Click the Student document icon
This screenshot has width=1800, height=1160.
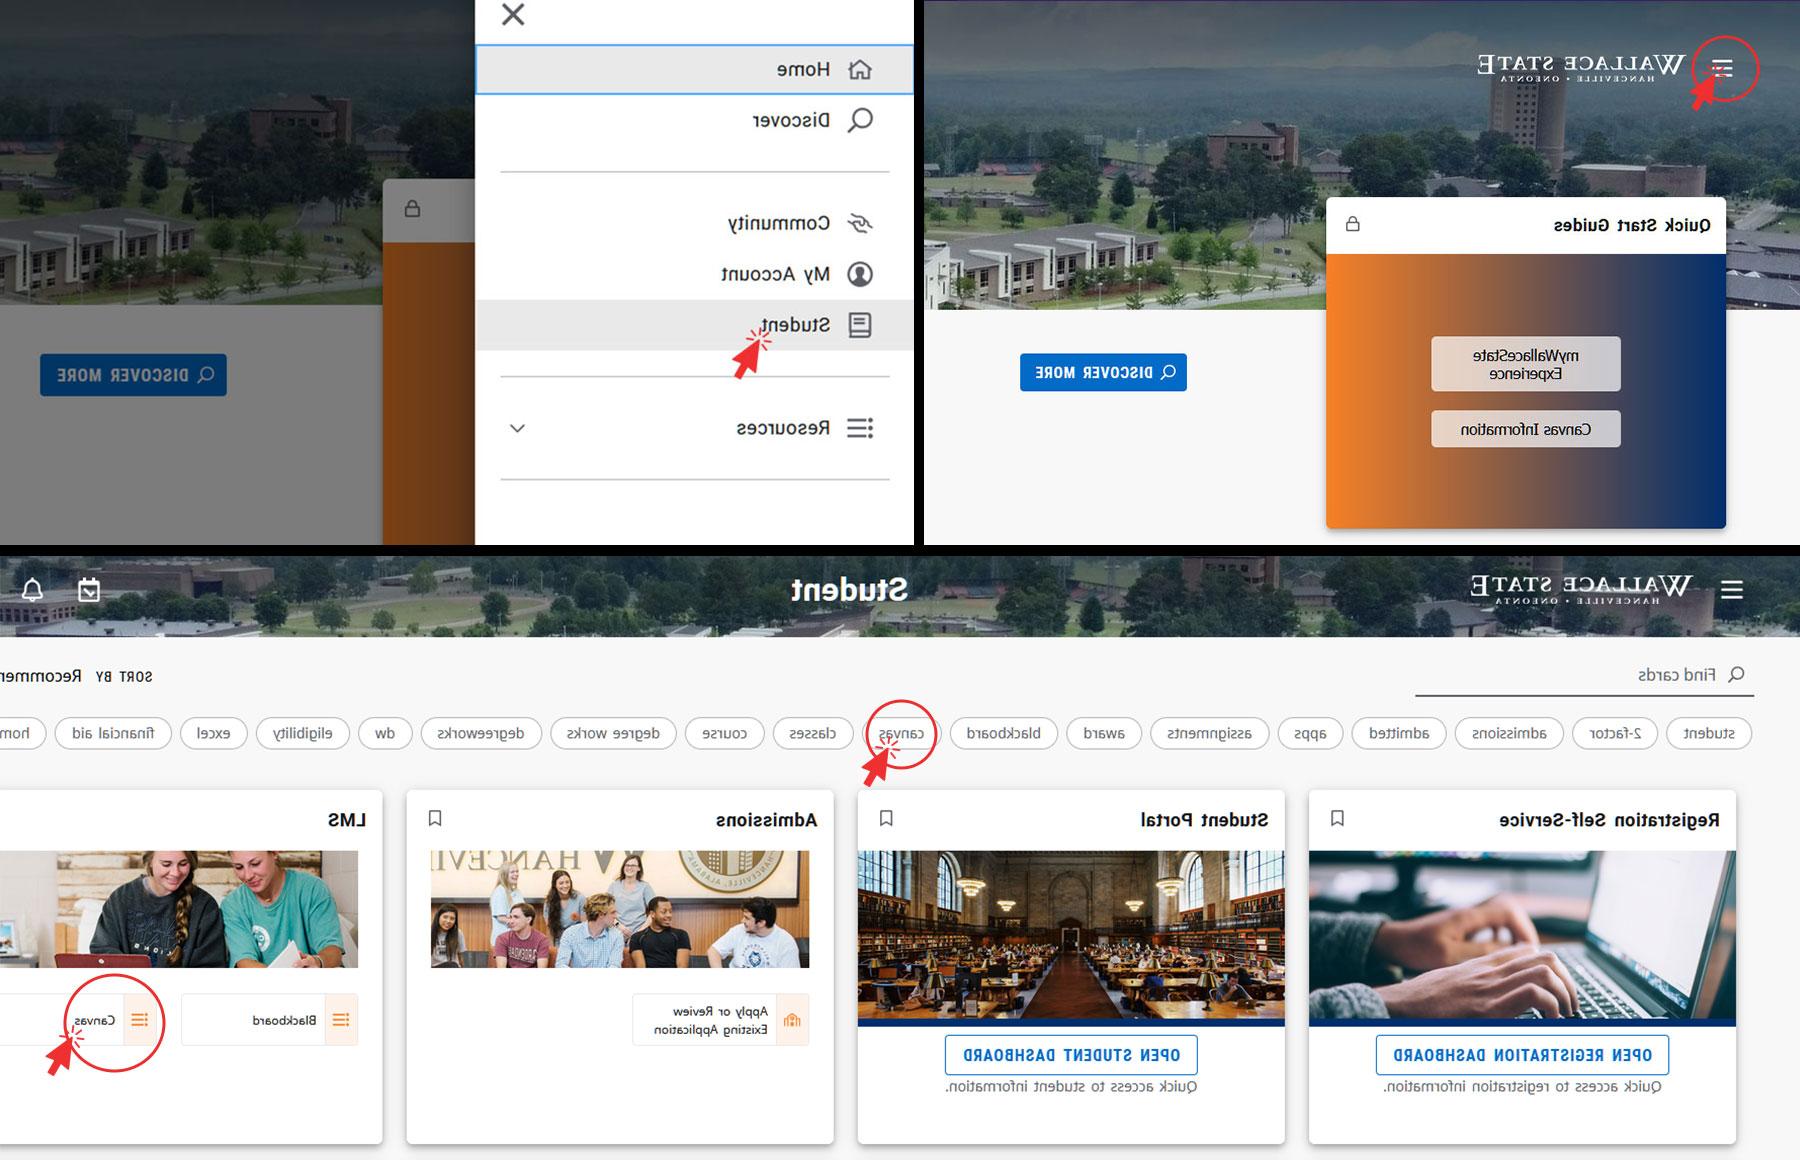[860, 325]
